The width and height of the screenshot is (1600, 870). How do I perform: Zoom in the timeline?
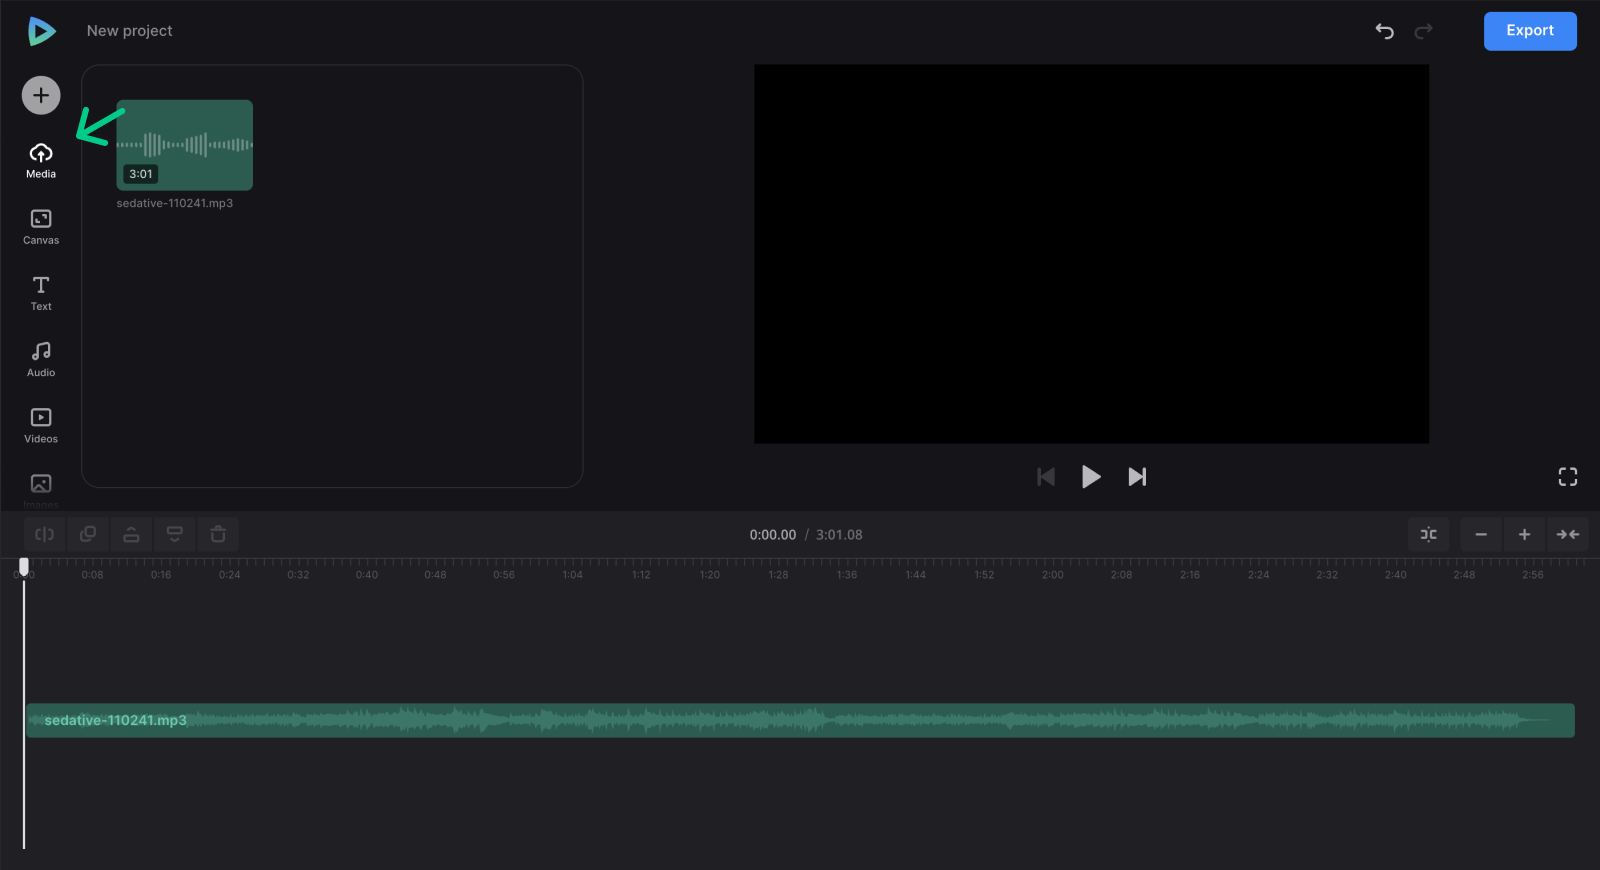click(x=1524, y=534)
